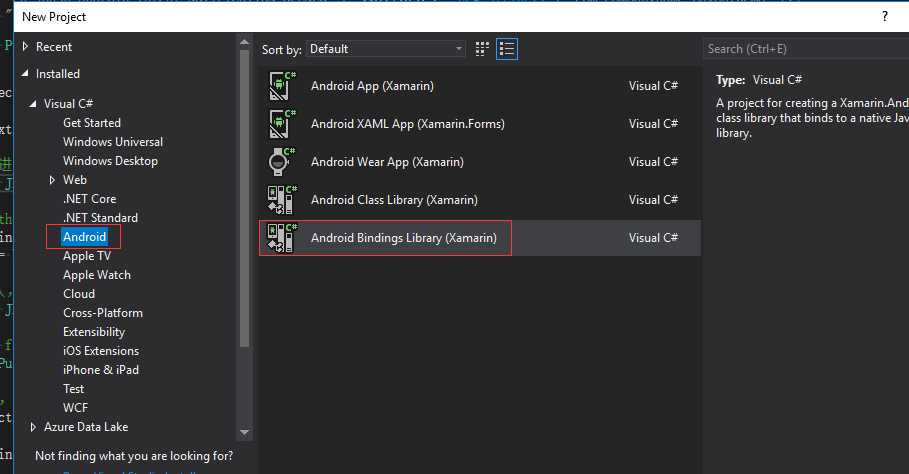
Task: Click the Android Wear App watch icon
Action: (x=282, y=162)
